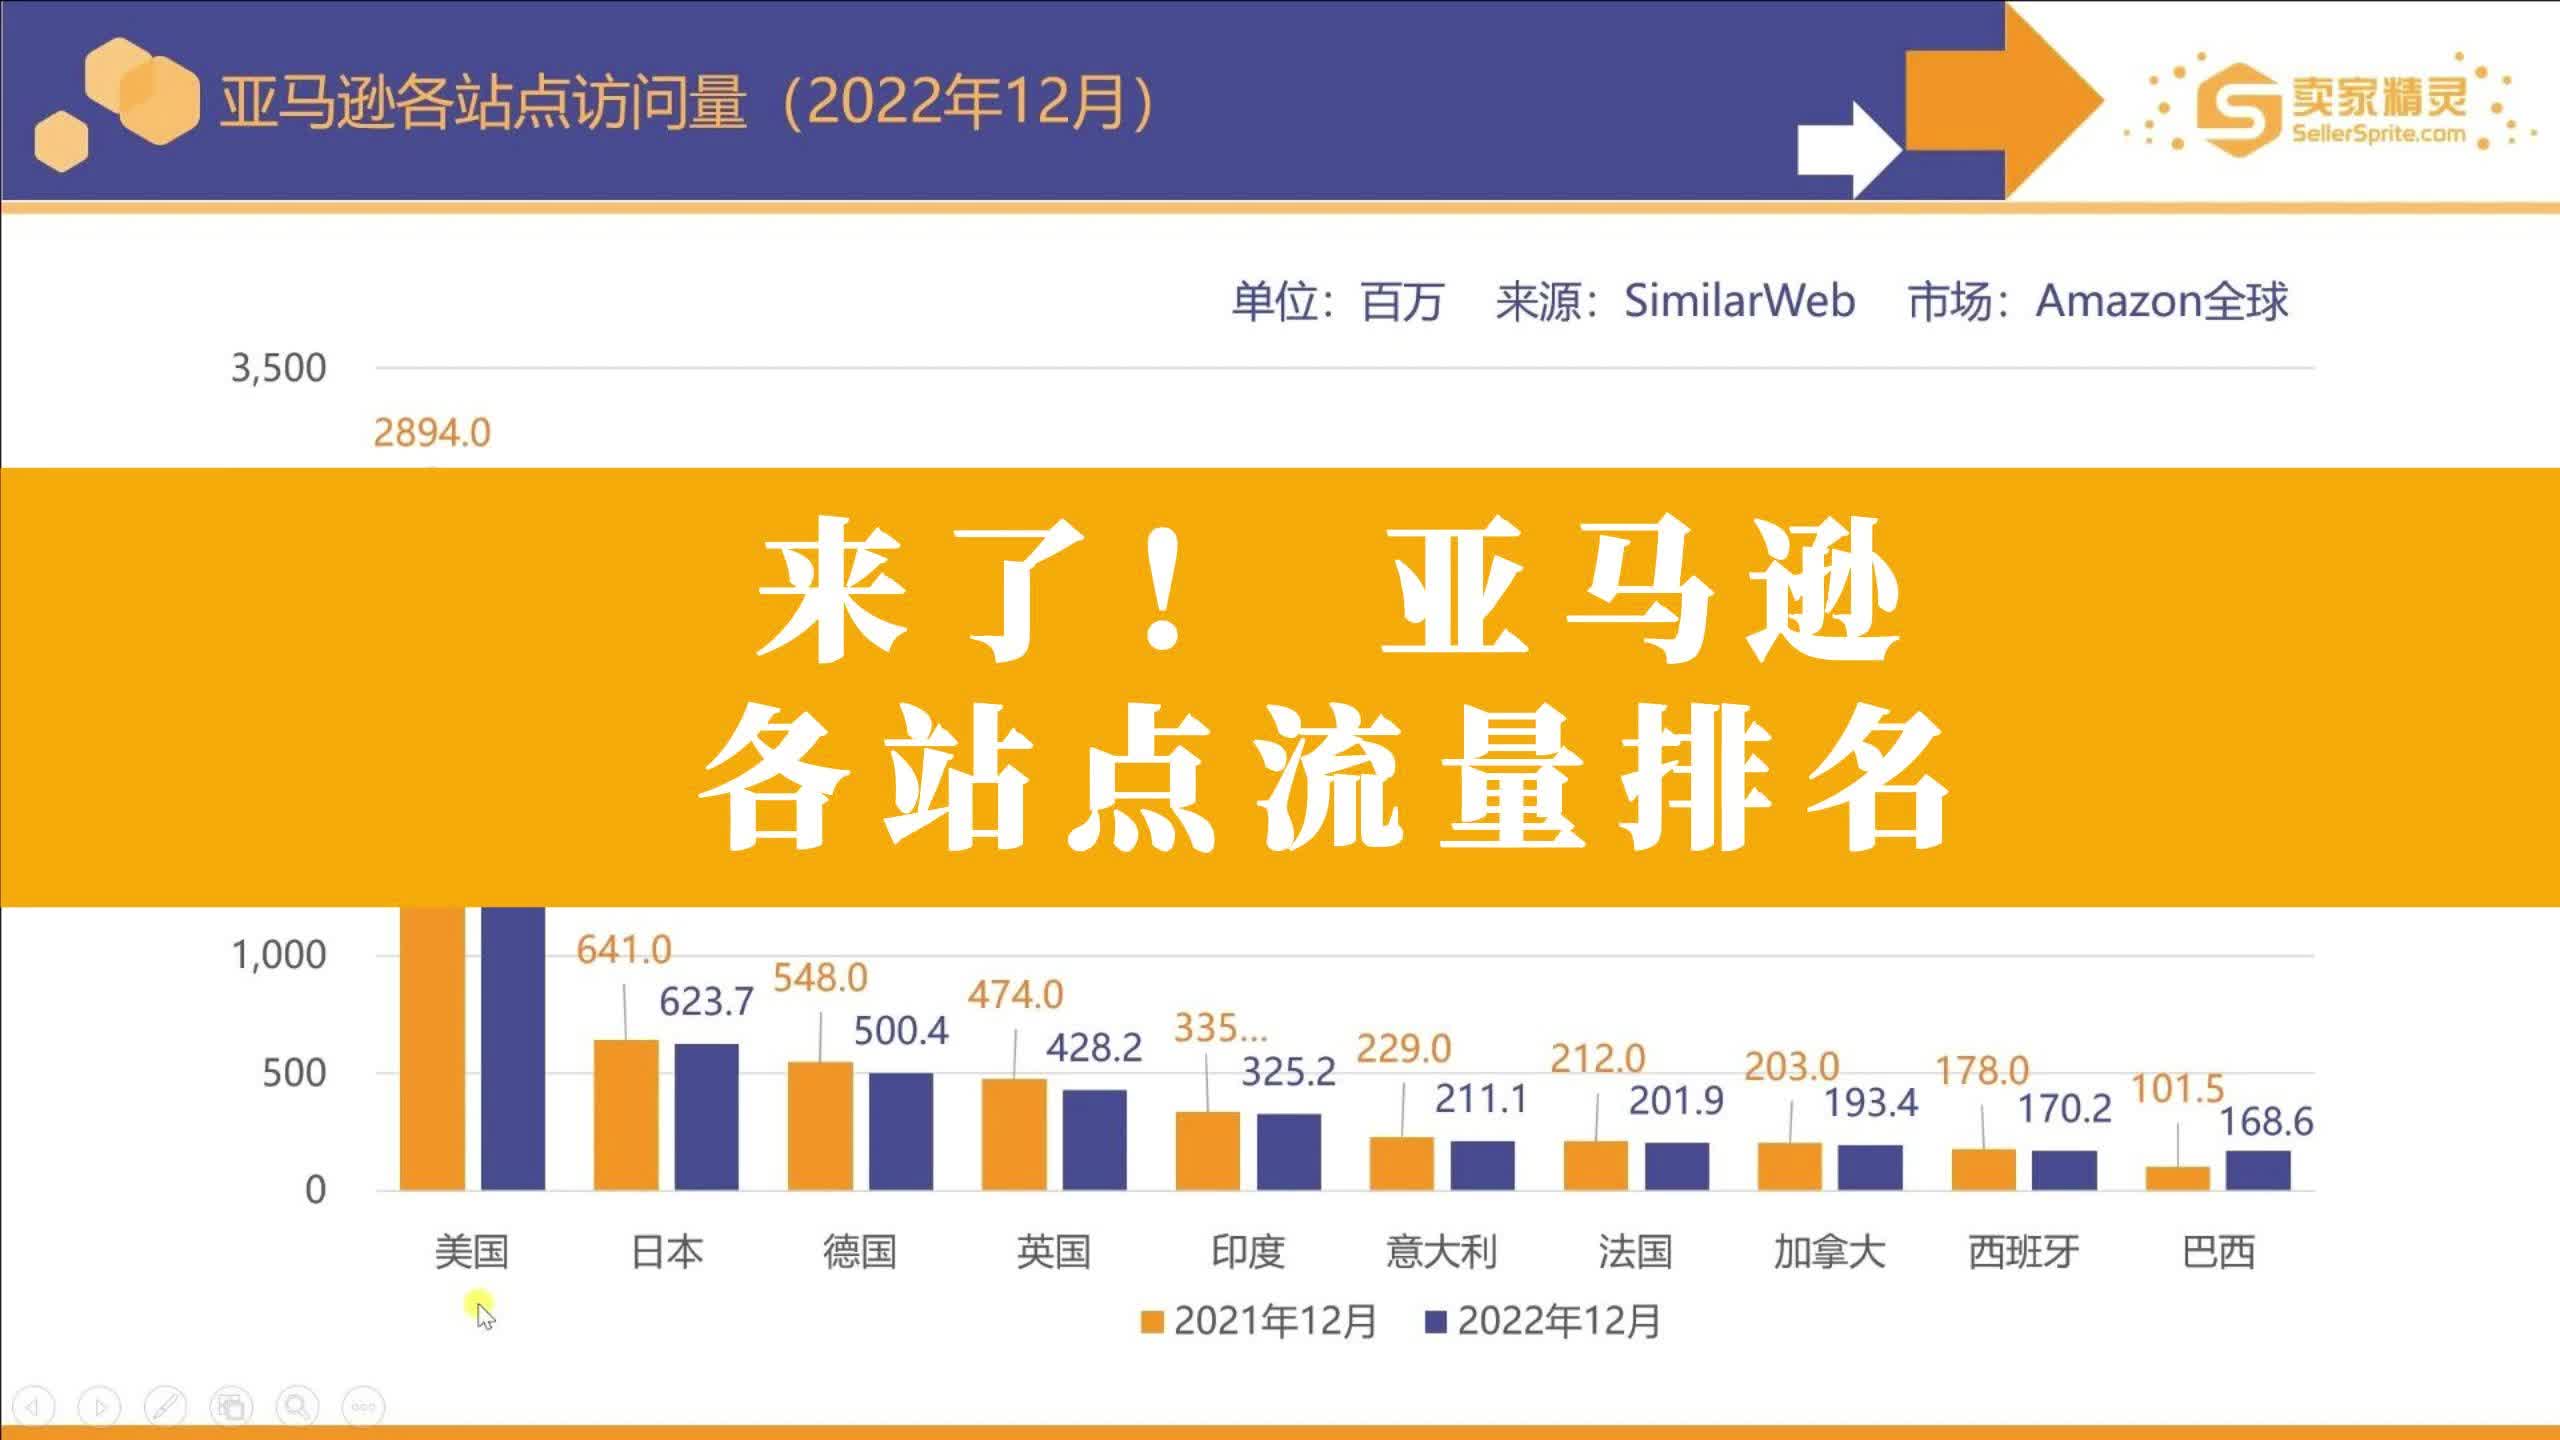Click the 211.1 data label

tap(1481, 1100)
